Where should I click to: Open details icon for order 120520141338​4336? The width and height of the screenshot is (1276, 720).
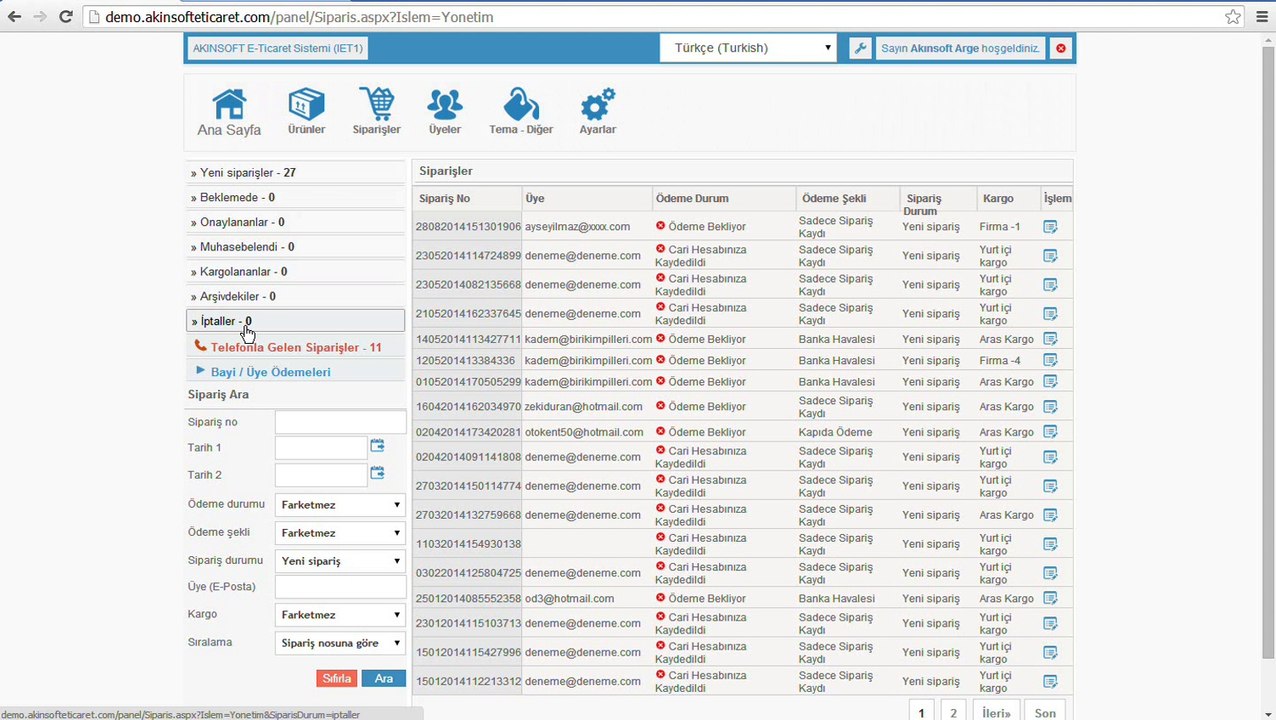pyautogui.click(x=1050, y=361)
